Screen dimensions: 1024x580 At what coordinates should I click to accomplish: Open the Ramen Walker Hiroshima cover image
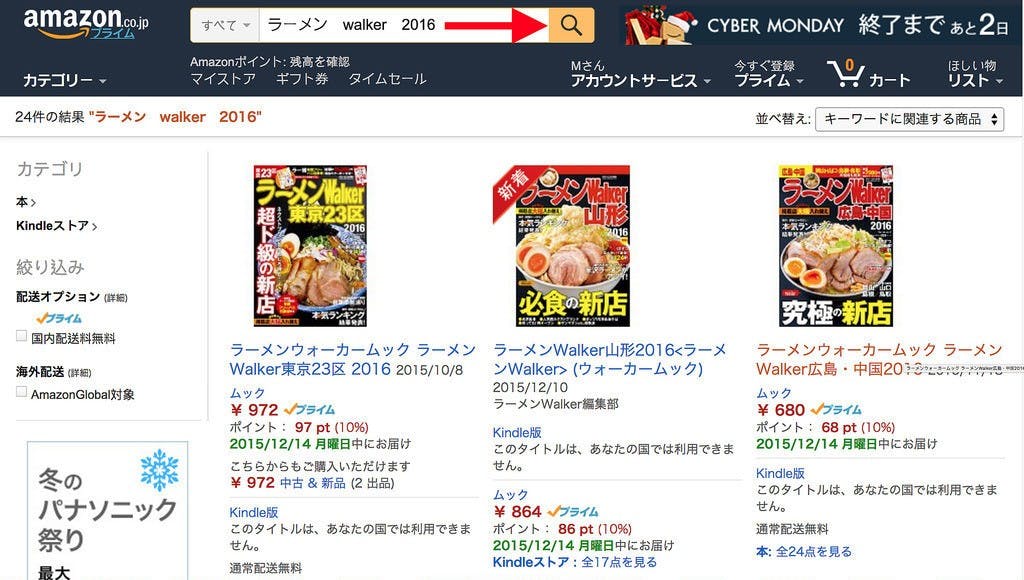coord(835,246)
